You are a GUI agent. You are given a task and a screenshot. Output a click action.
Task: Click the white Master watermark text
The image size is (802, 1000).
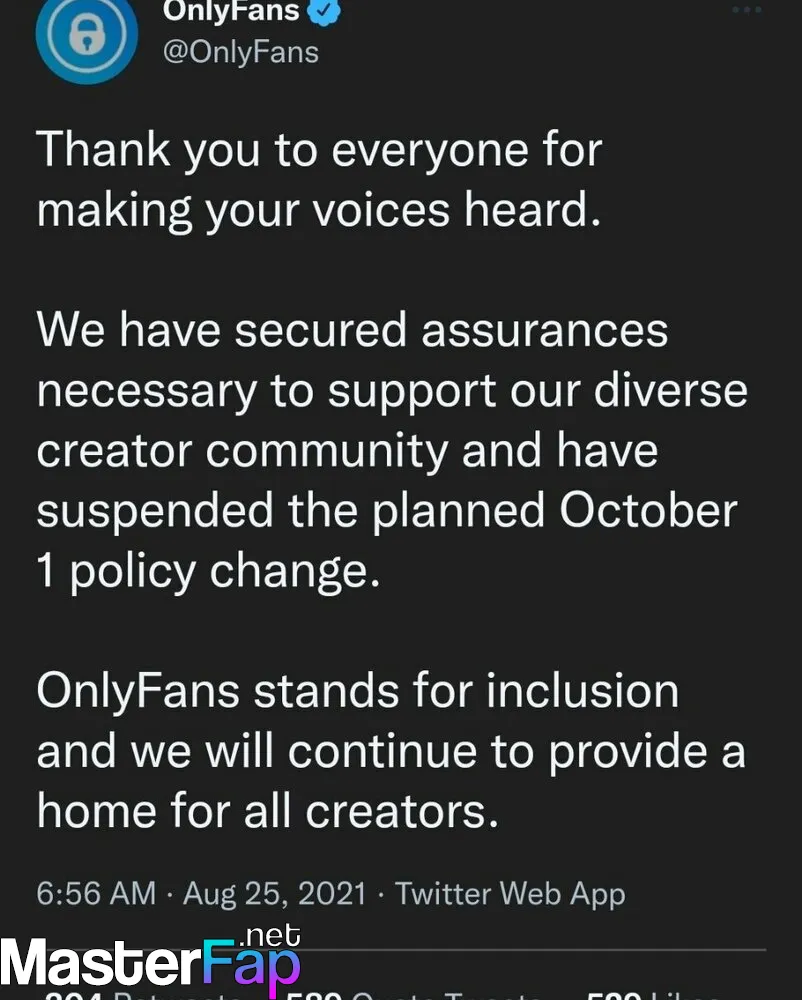(102, 964)
